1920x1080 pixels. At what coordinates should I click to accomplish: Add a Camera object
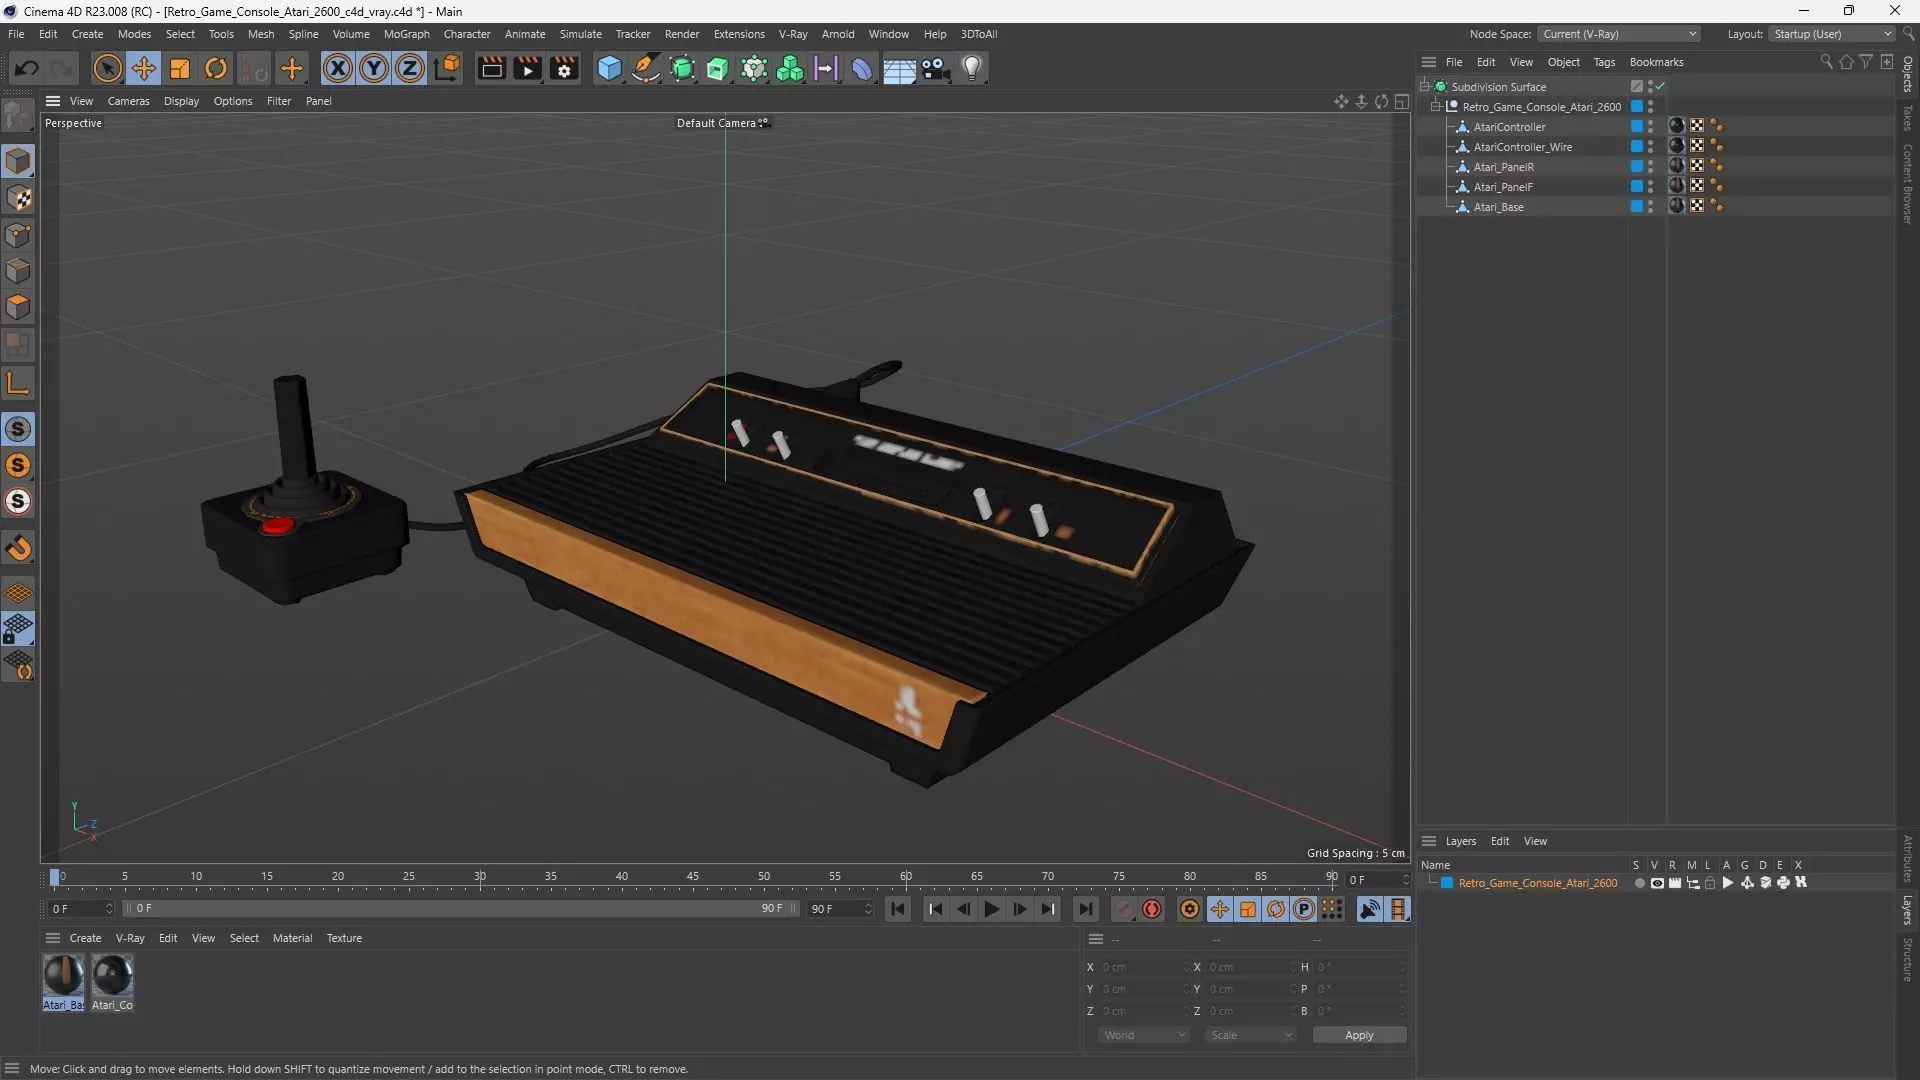[936, 68]
